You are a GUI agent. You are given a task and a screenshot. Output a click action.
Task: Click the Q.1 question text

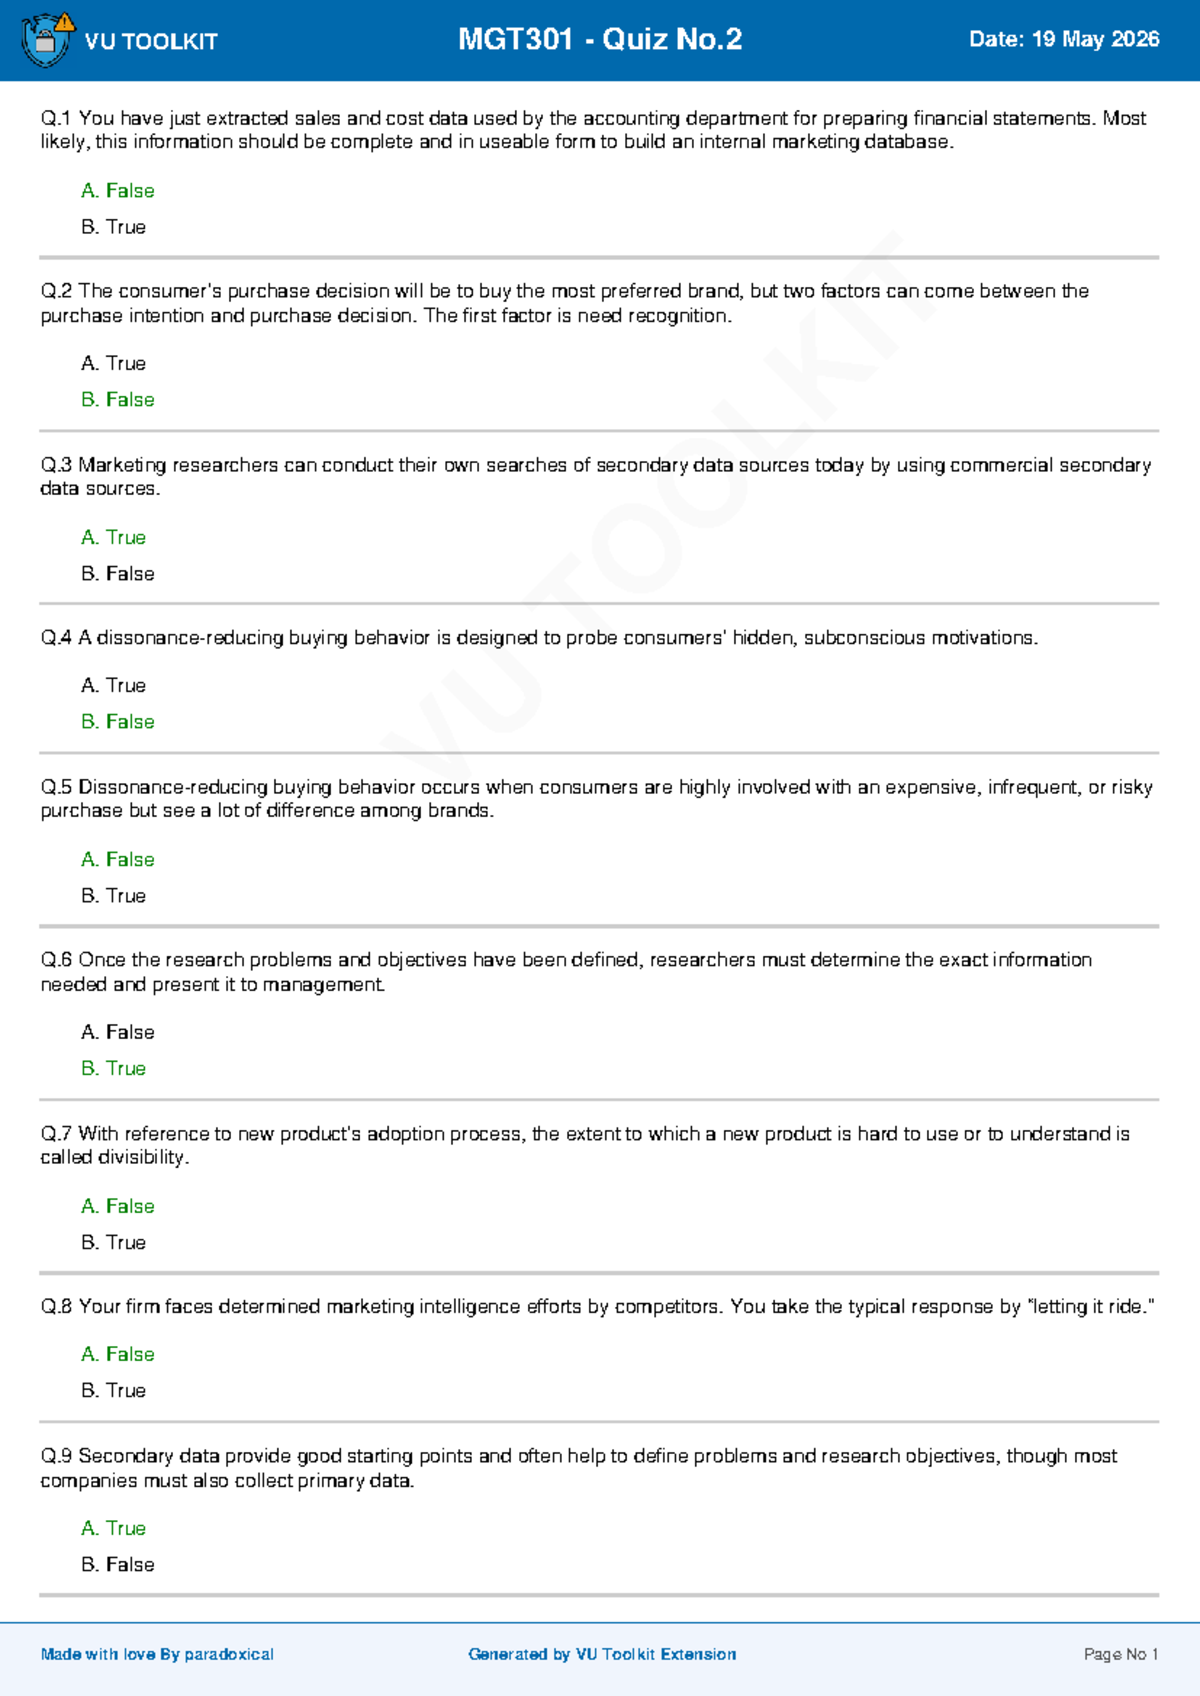pyautogui.click(x=593, y=130)
